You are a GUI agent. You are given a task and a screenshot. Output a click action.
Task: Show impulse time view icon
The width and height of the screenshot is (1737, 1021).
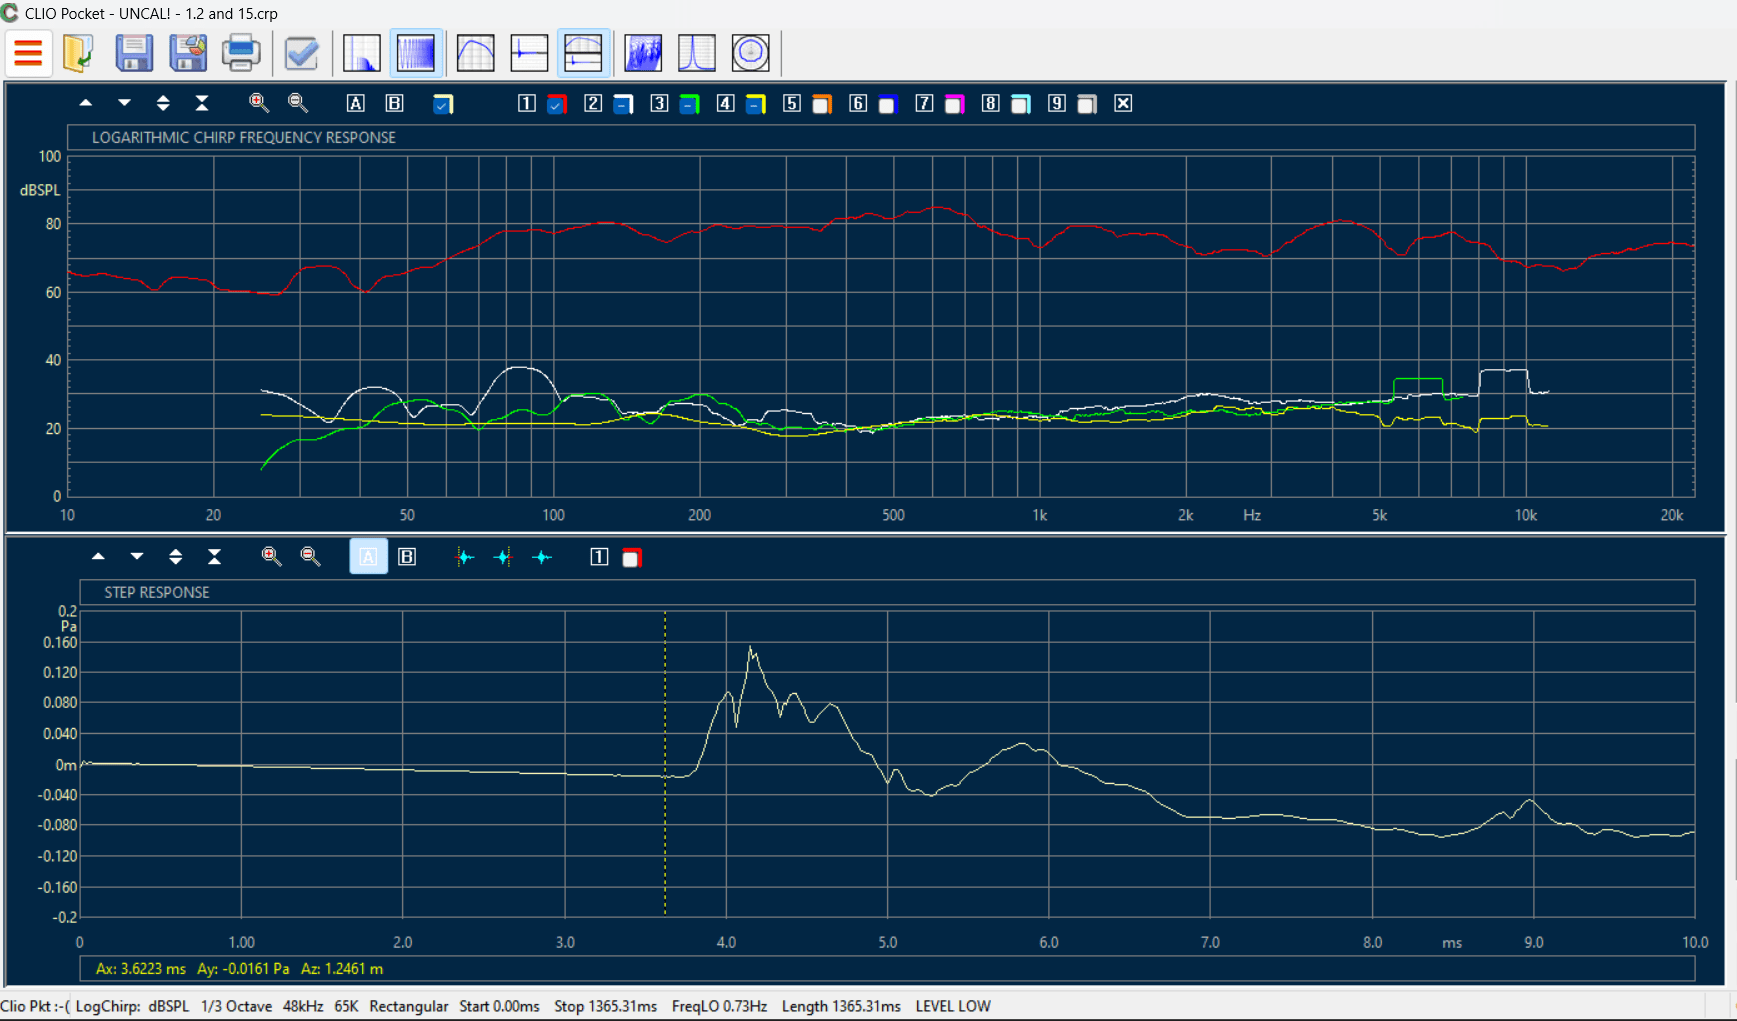[x=529, y=53]
